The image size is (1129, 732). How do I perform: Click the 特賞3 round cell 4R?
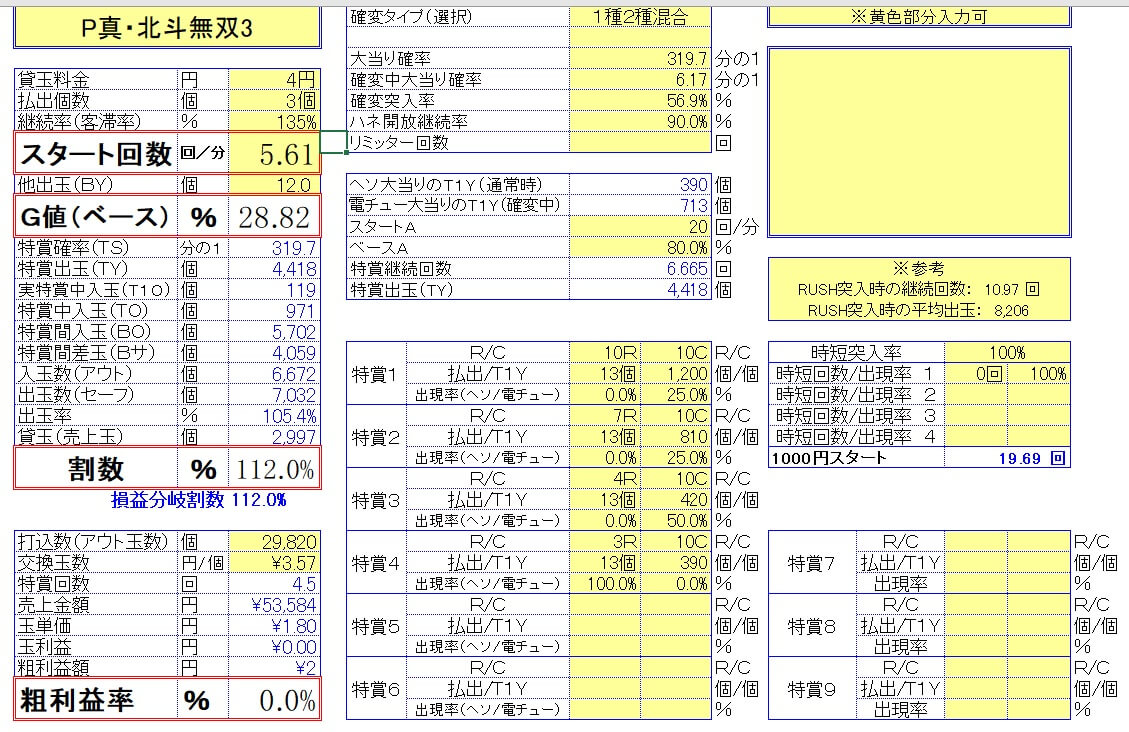coord(605,479)
